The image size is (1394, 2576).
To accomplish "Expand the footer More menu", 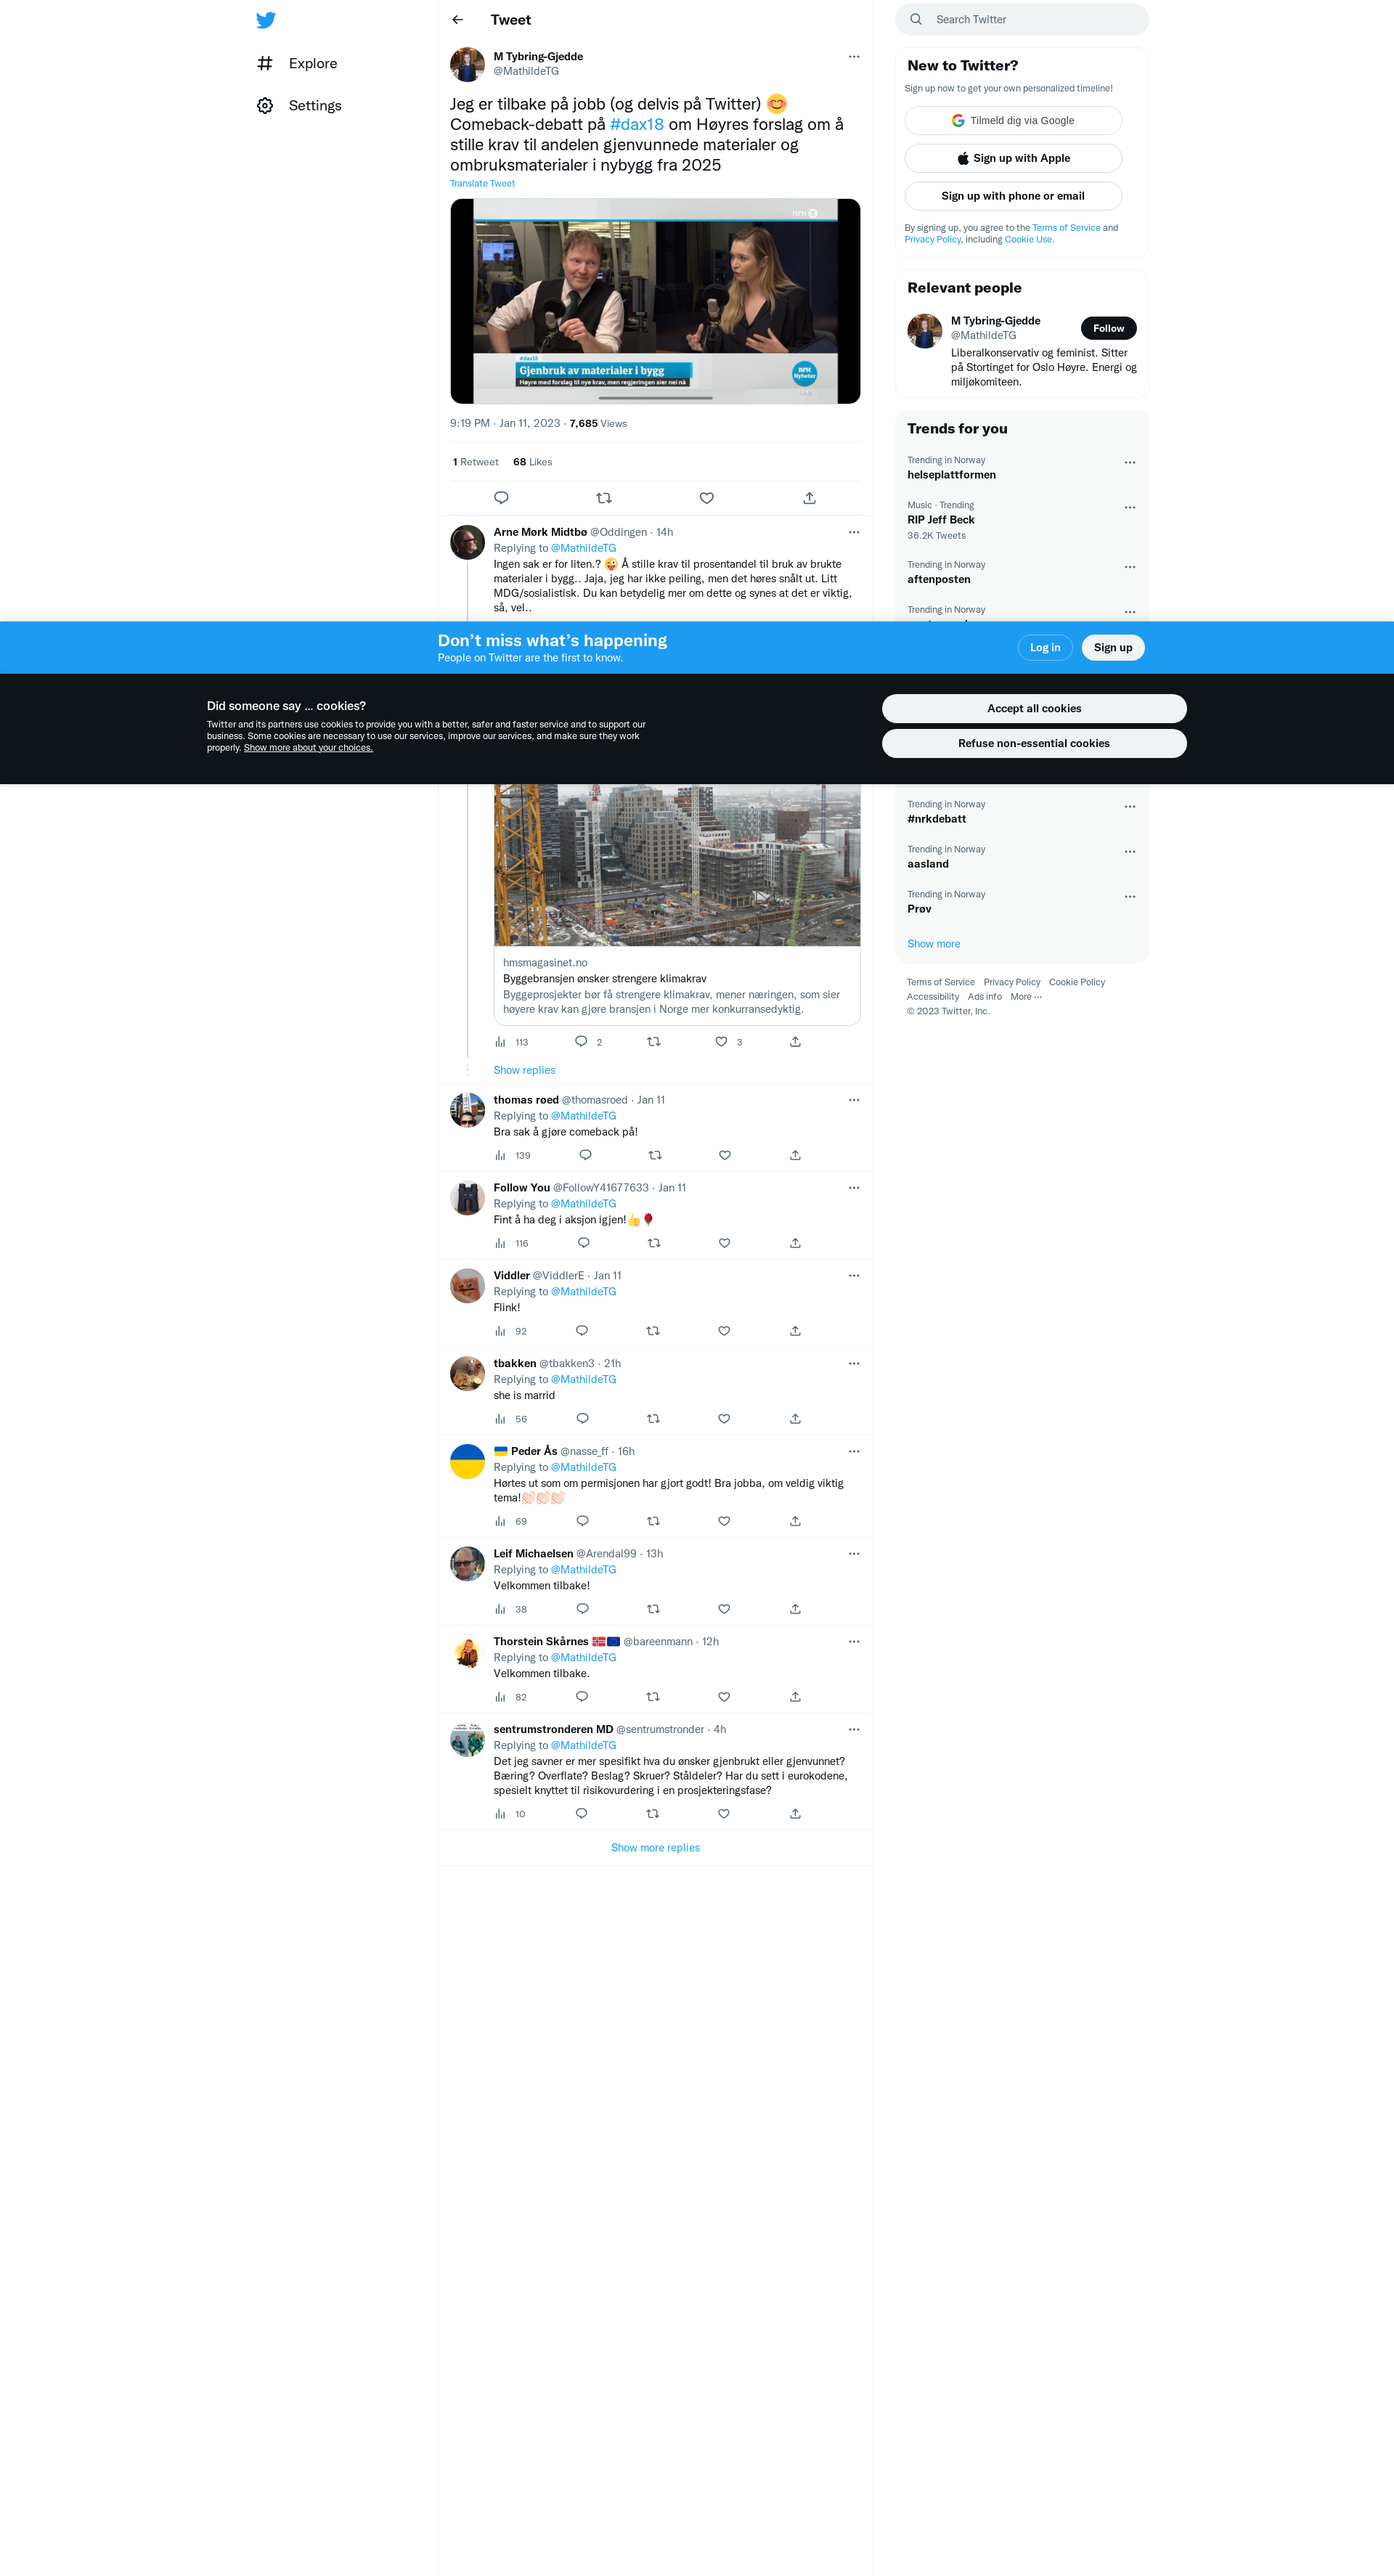I will coord(1025,997).
